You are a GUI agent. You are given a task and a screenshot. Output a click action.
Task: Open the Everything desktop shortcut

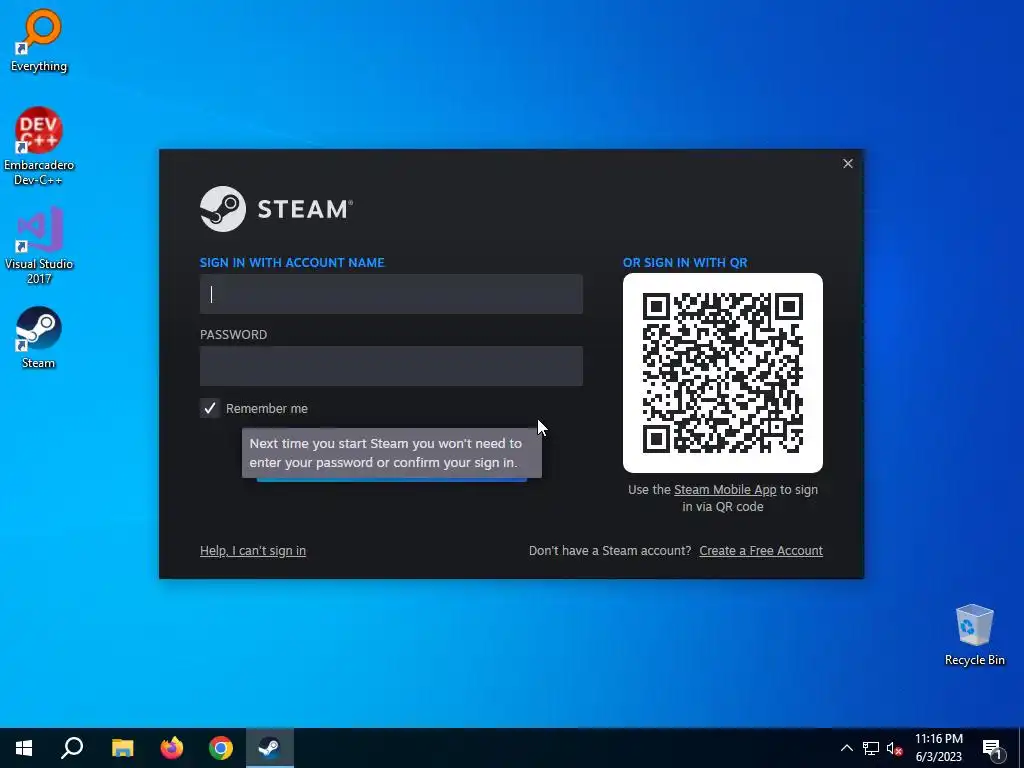click(39, 40)
